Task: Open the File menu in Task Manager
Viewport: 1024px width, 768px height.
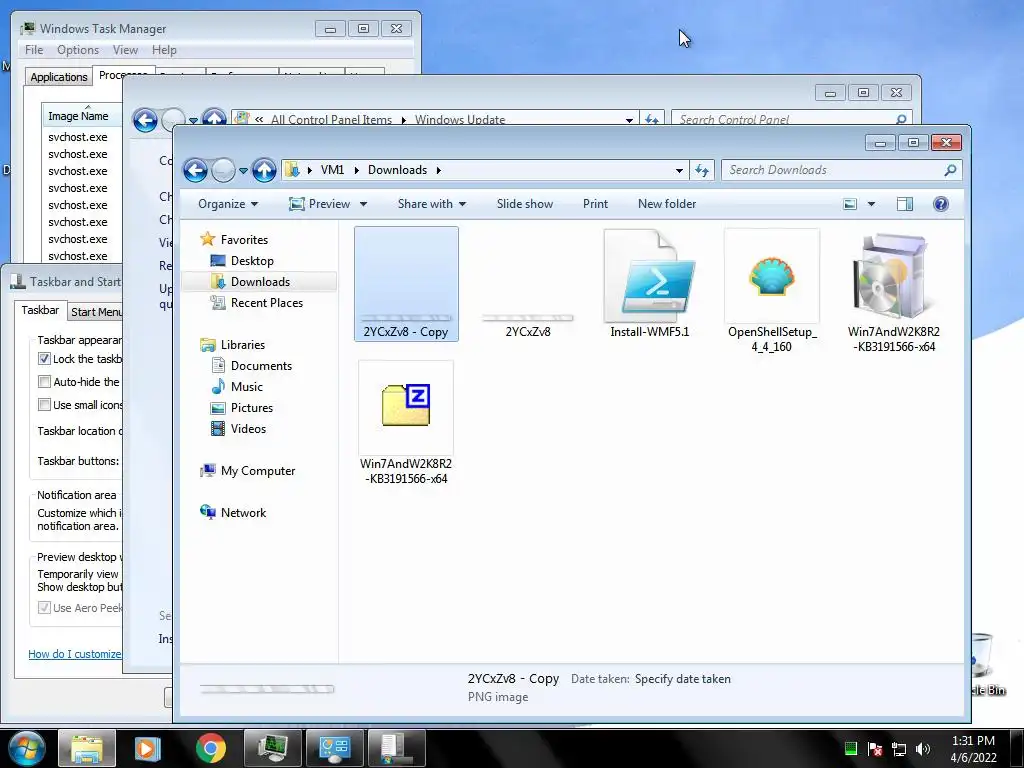Action: (x=34, y=50)
